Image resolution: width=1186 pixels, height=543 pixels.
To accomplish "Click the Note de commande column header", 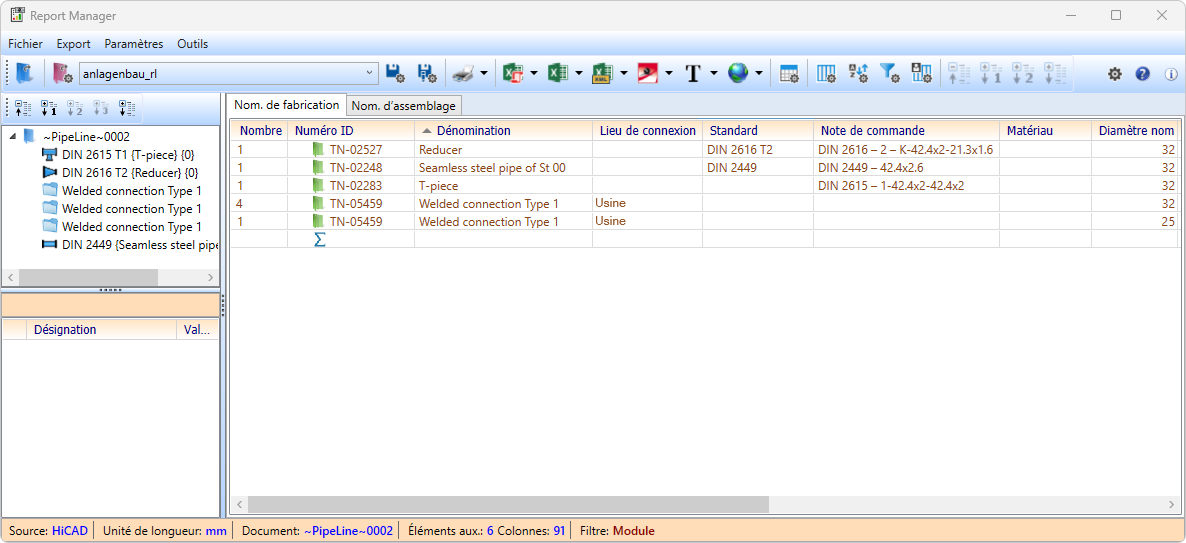I will [871, 130].
